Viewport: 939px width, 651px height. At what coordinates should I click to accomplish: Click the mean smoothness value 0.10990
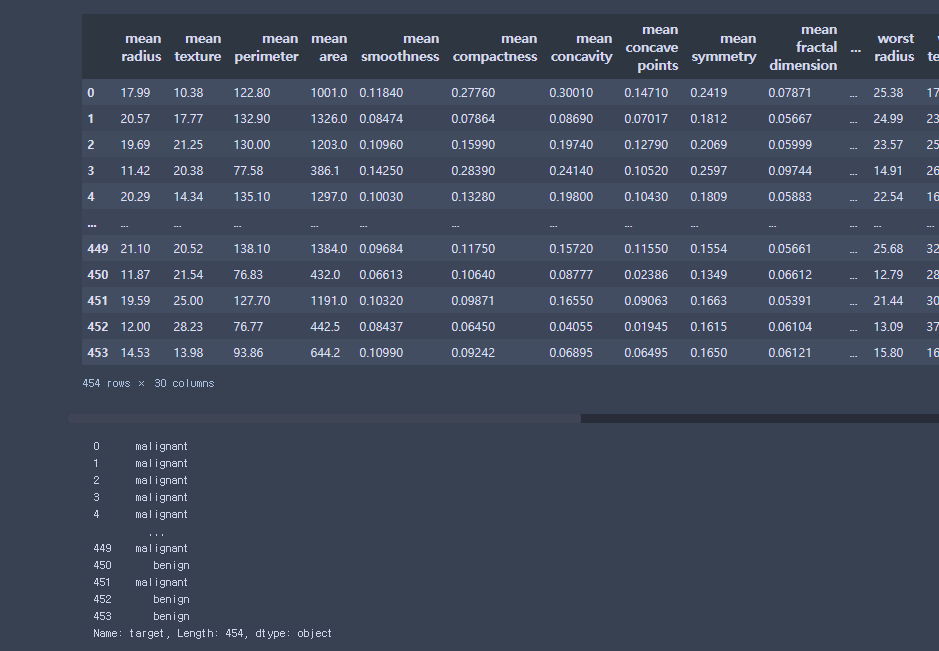381,353
